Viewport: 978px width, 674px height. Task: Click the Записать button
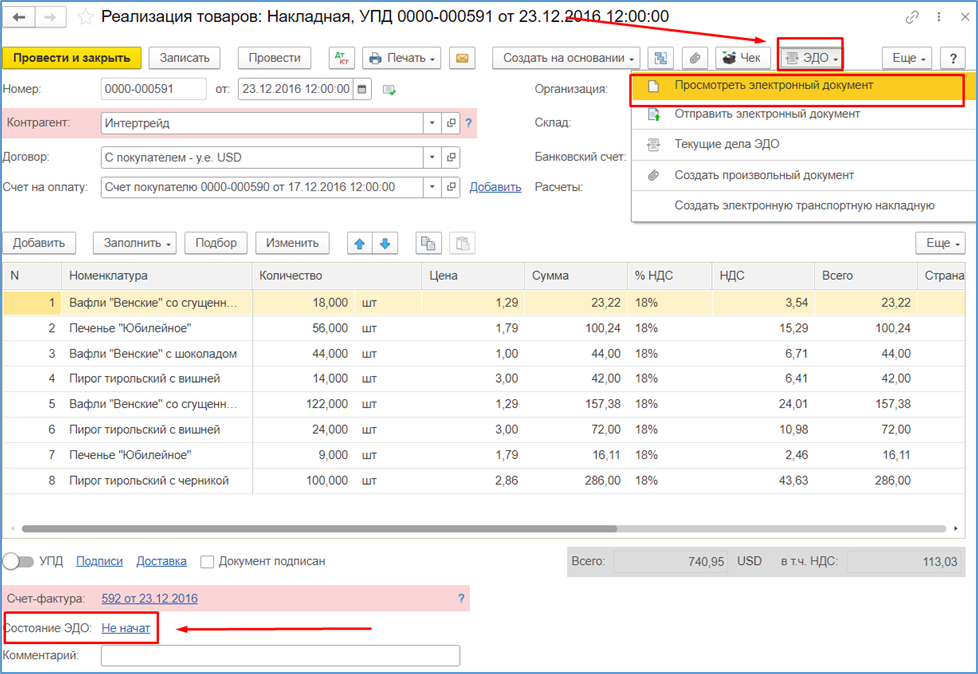[185, 58]
